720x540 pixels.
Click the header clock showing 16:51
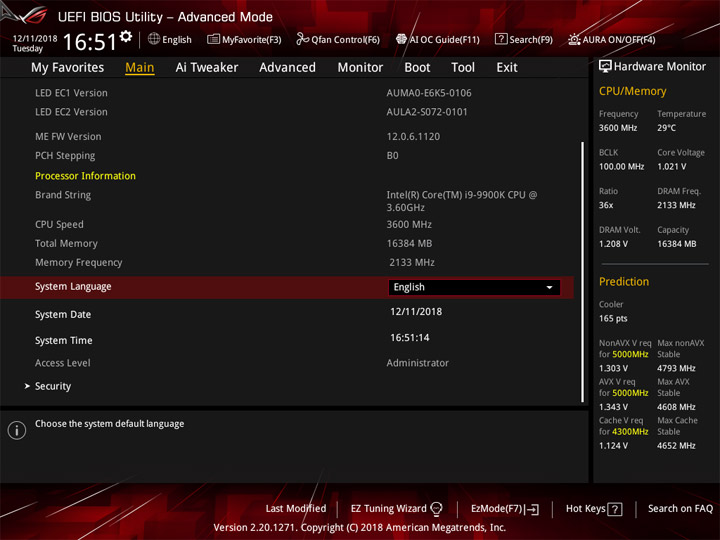[90, 42]
